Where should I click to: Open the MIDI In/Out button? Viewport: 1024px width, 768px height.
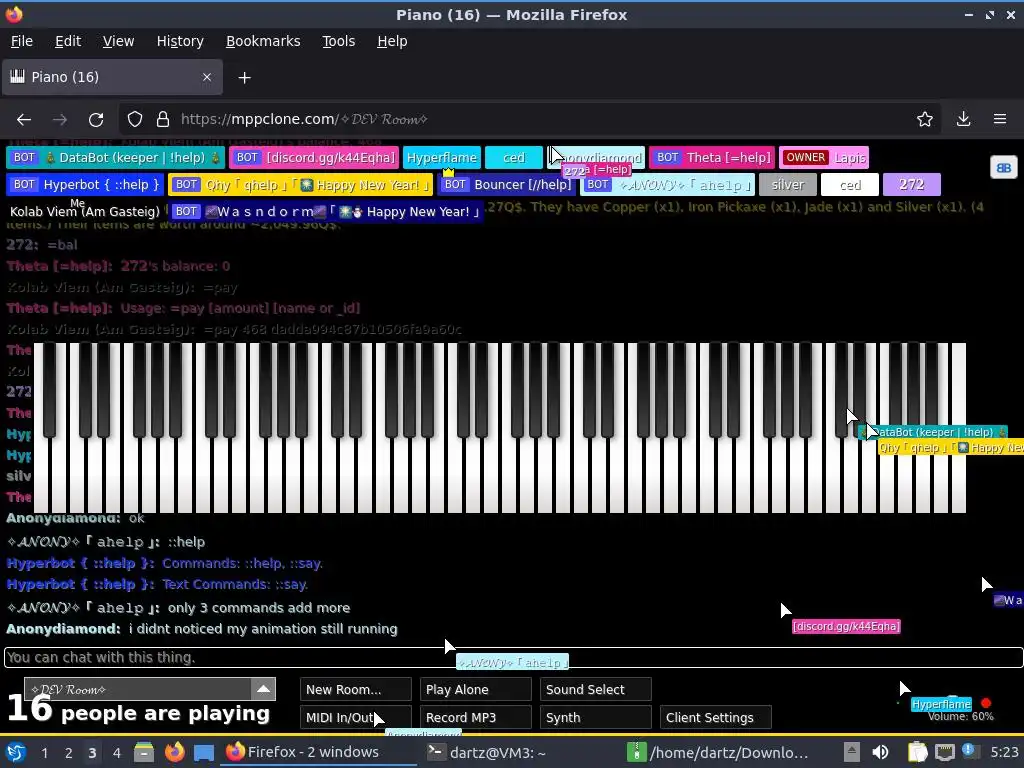[x=355, y=718]
